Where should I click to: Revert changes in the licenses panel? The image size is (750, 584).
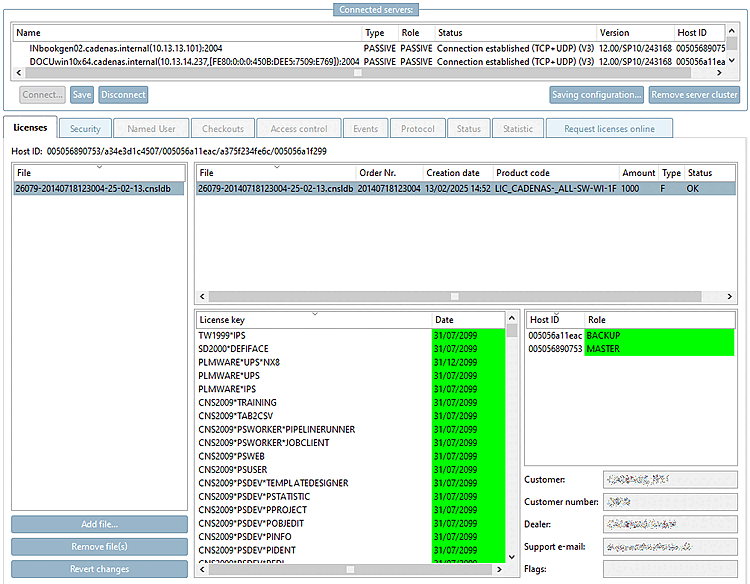pyautogui.click(x=99, y=569)
